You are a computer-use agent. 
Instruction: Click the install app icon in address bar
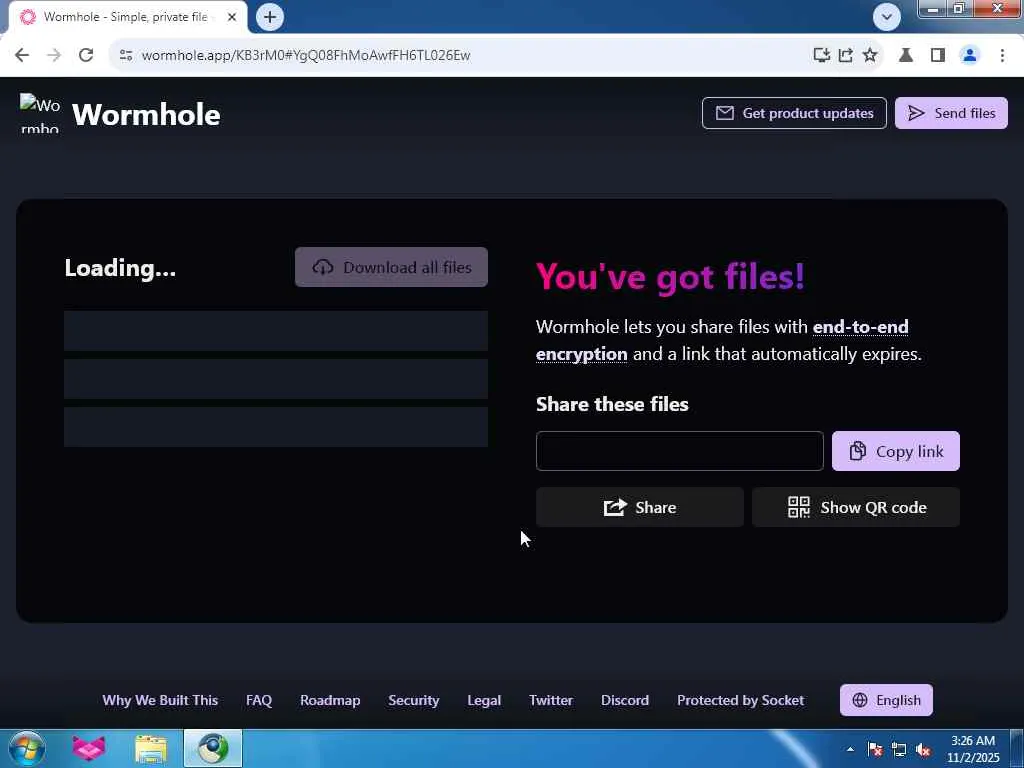point(822,56)
